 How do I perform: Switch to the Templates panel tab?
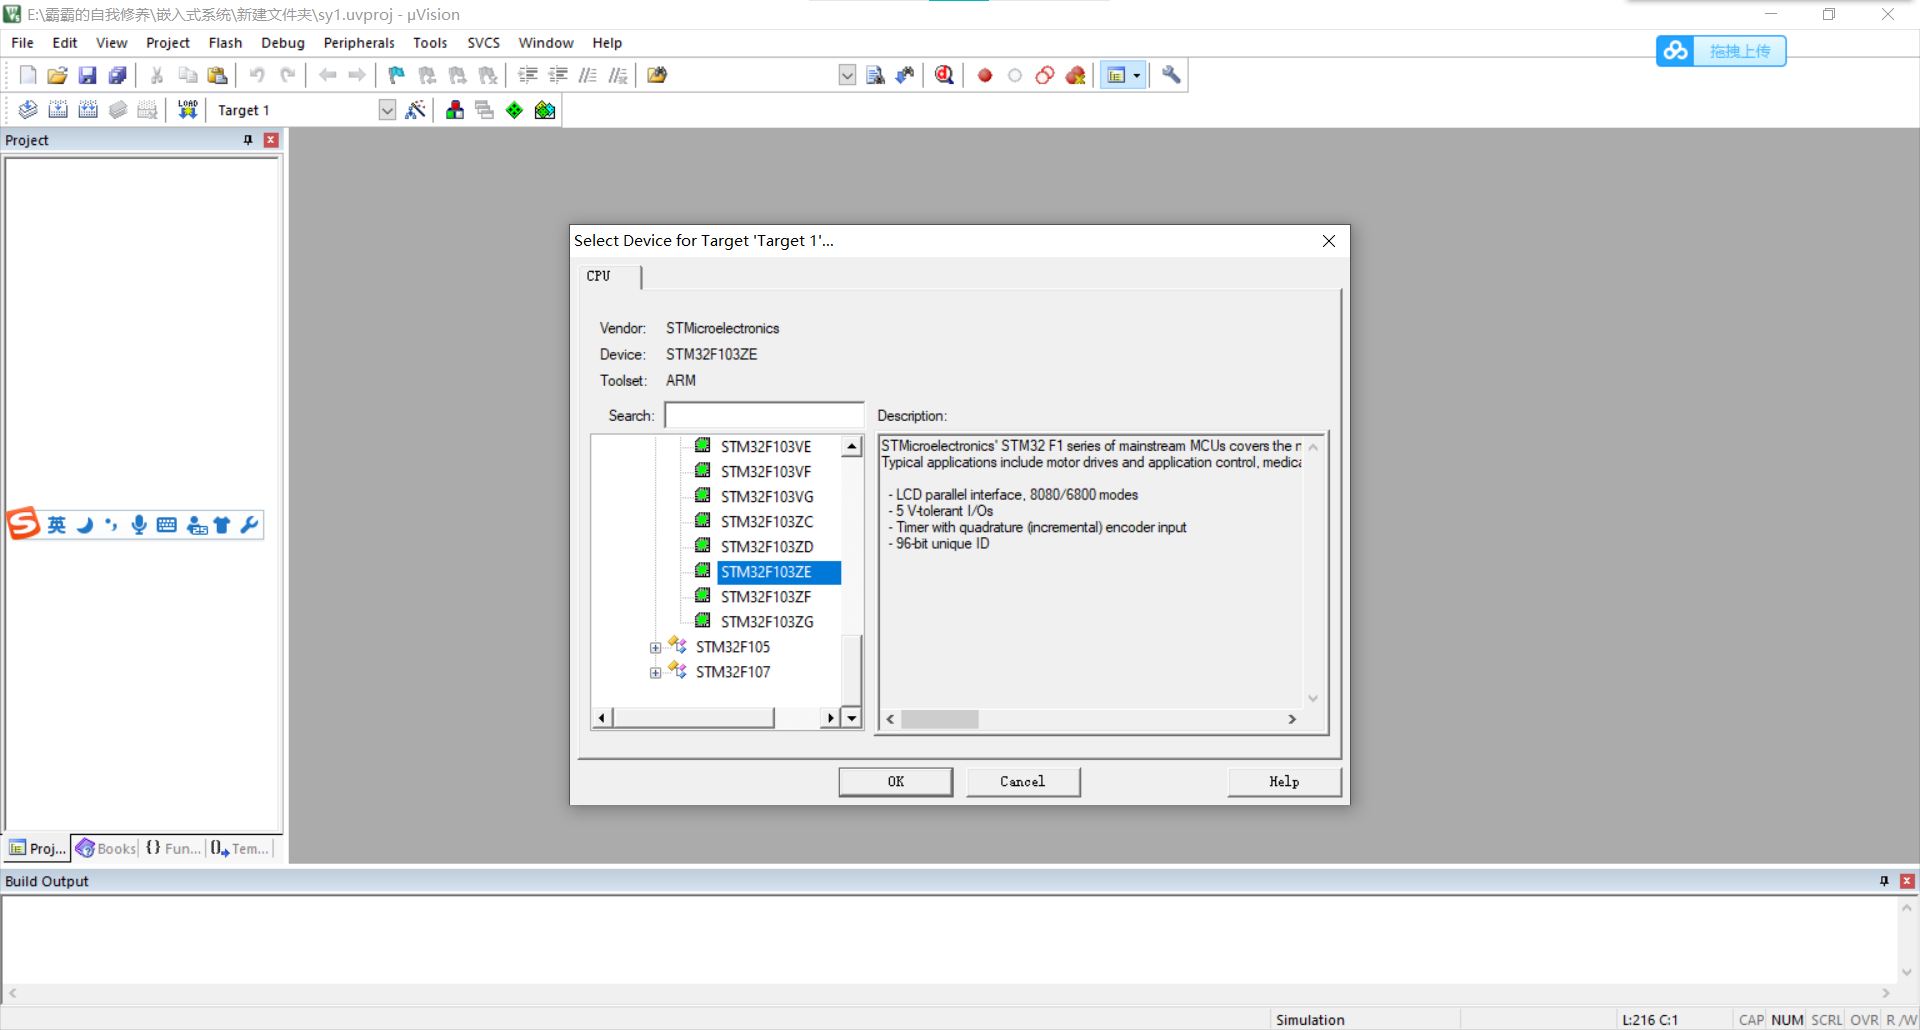[x=240, y=848]
